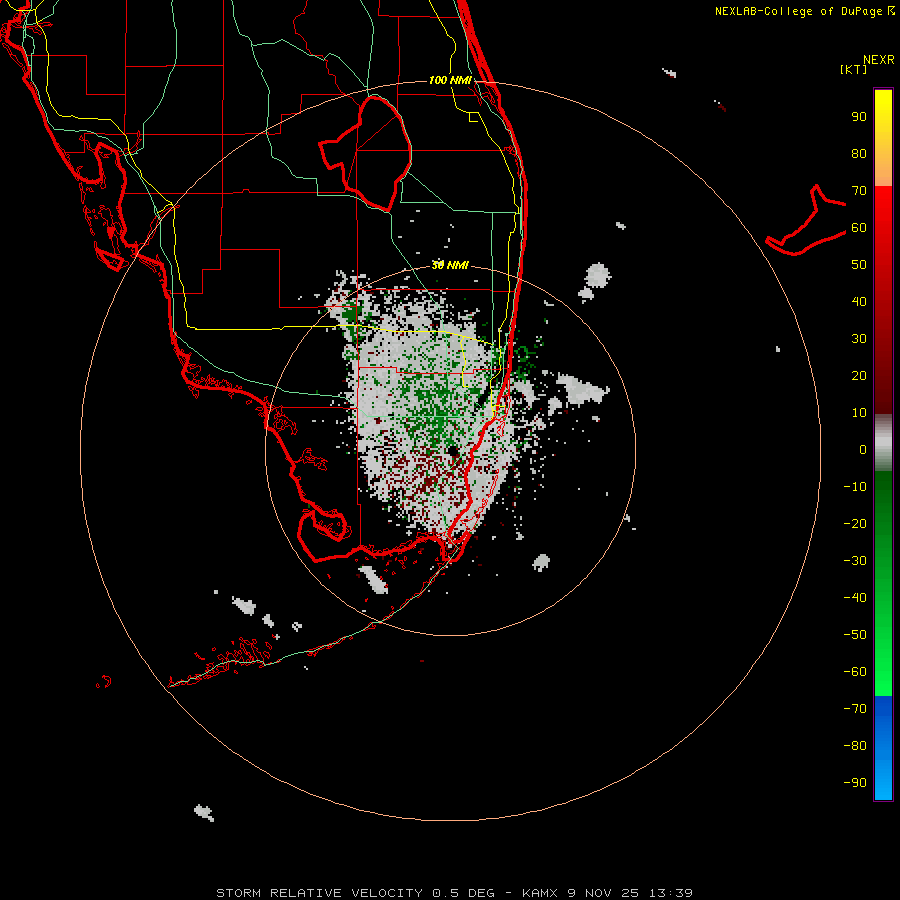Click the positive 30 value on velocity scale
The image size is (900, 900).
click(x=859, y=339)
